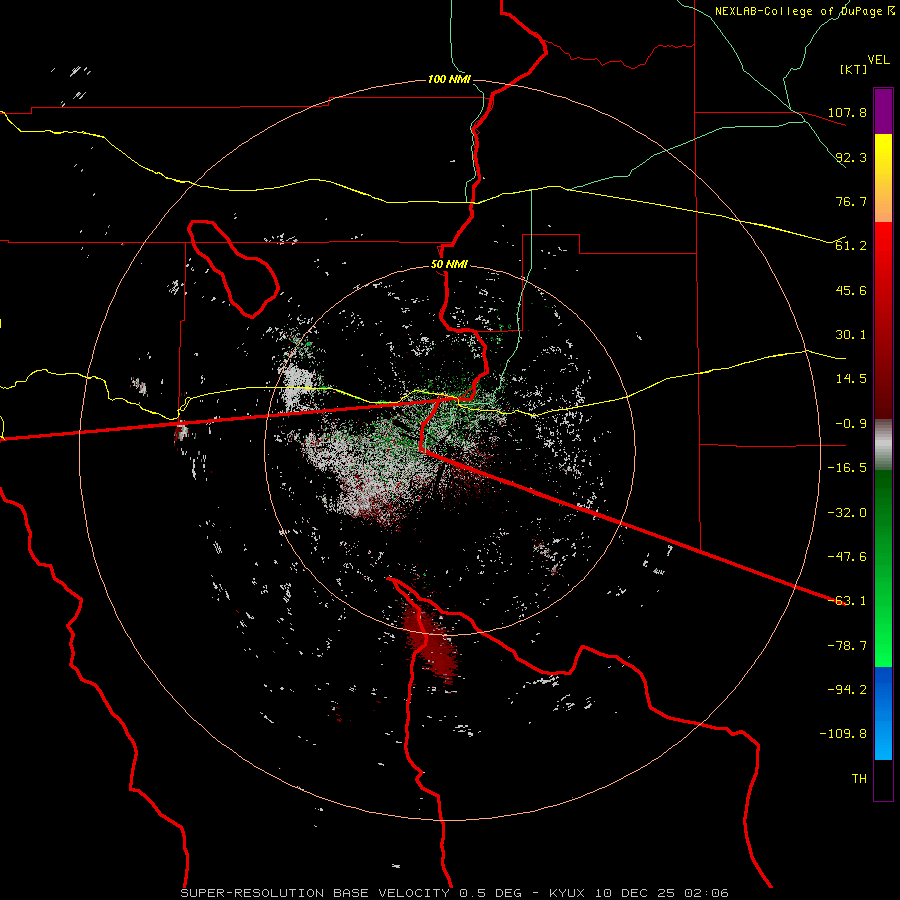
Task: Click the 92.3 velocity scale value
Action: point(851,157)
